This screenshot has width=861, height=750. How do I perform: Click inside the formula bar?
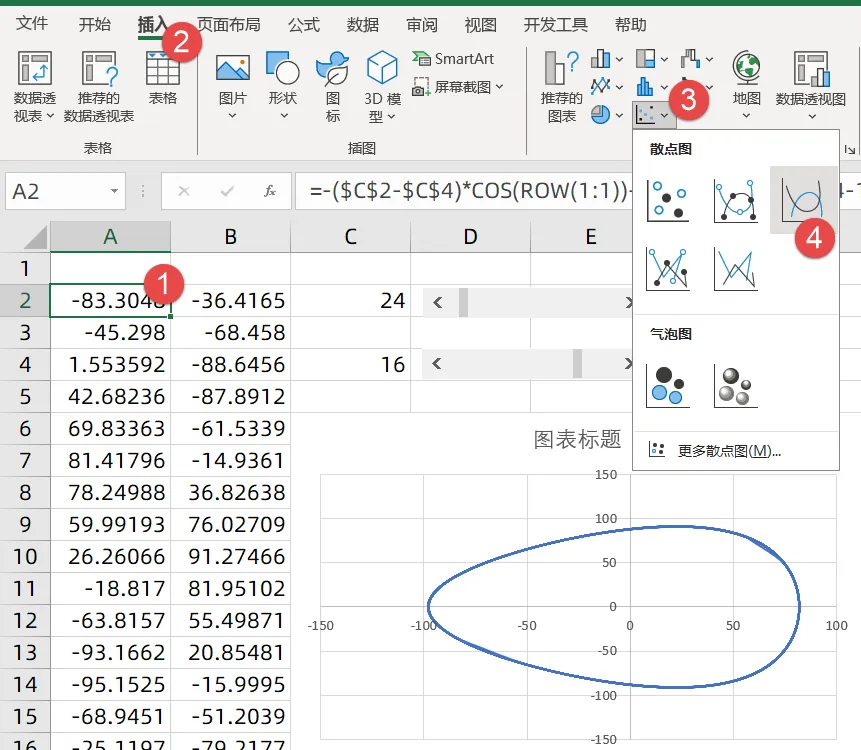click(463, 191)
